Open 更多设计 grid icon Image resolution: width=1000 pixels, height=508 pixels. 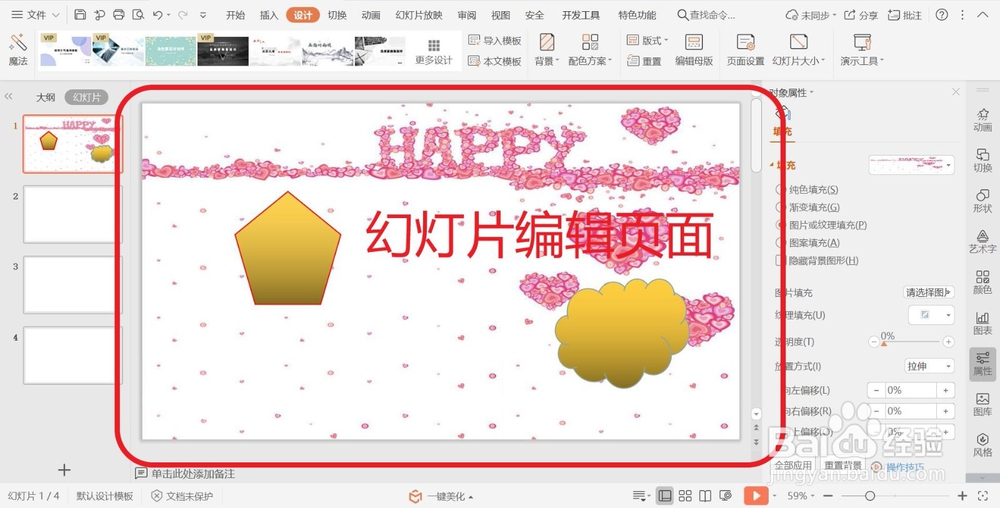pyautogui.click(x=434, y=45)
